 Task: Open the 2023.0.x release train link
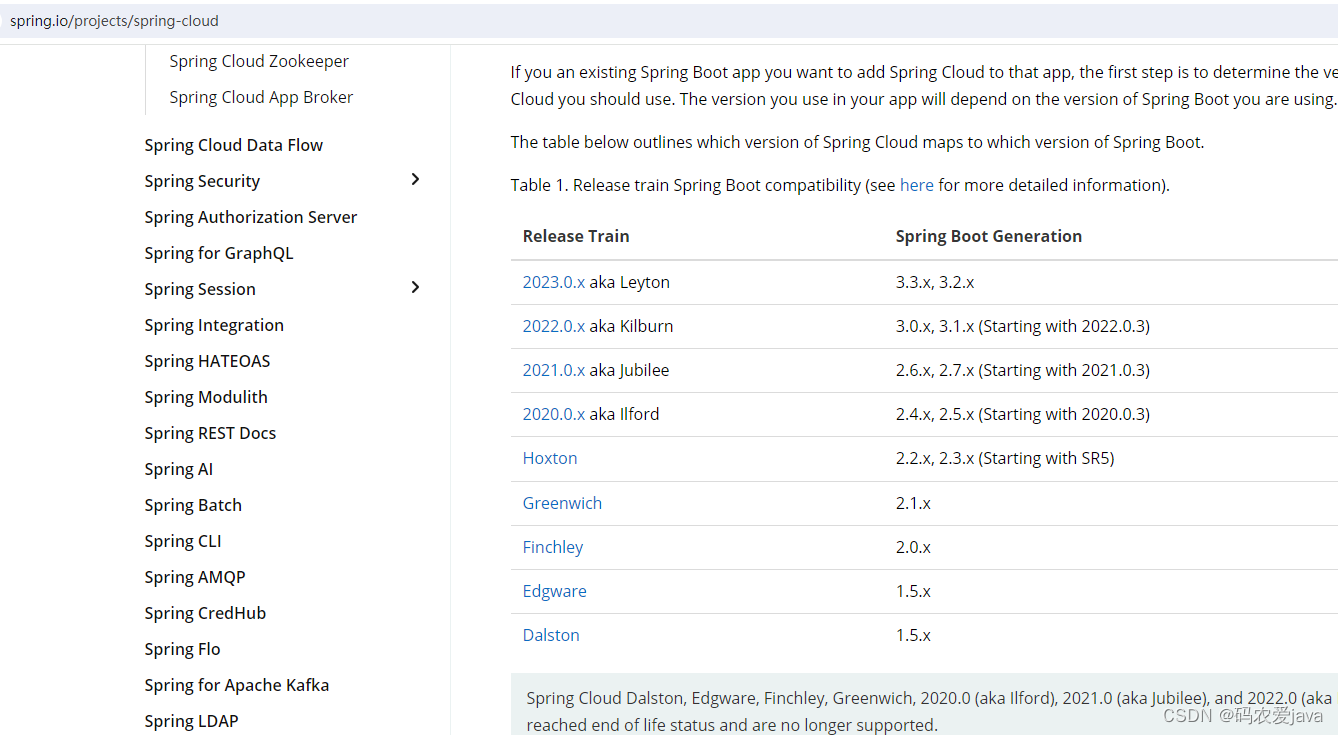(554, 282)
